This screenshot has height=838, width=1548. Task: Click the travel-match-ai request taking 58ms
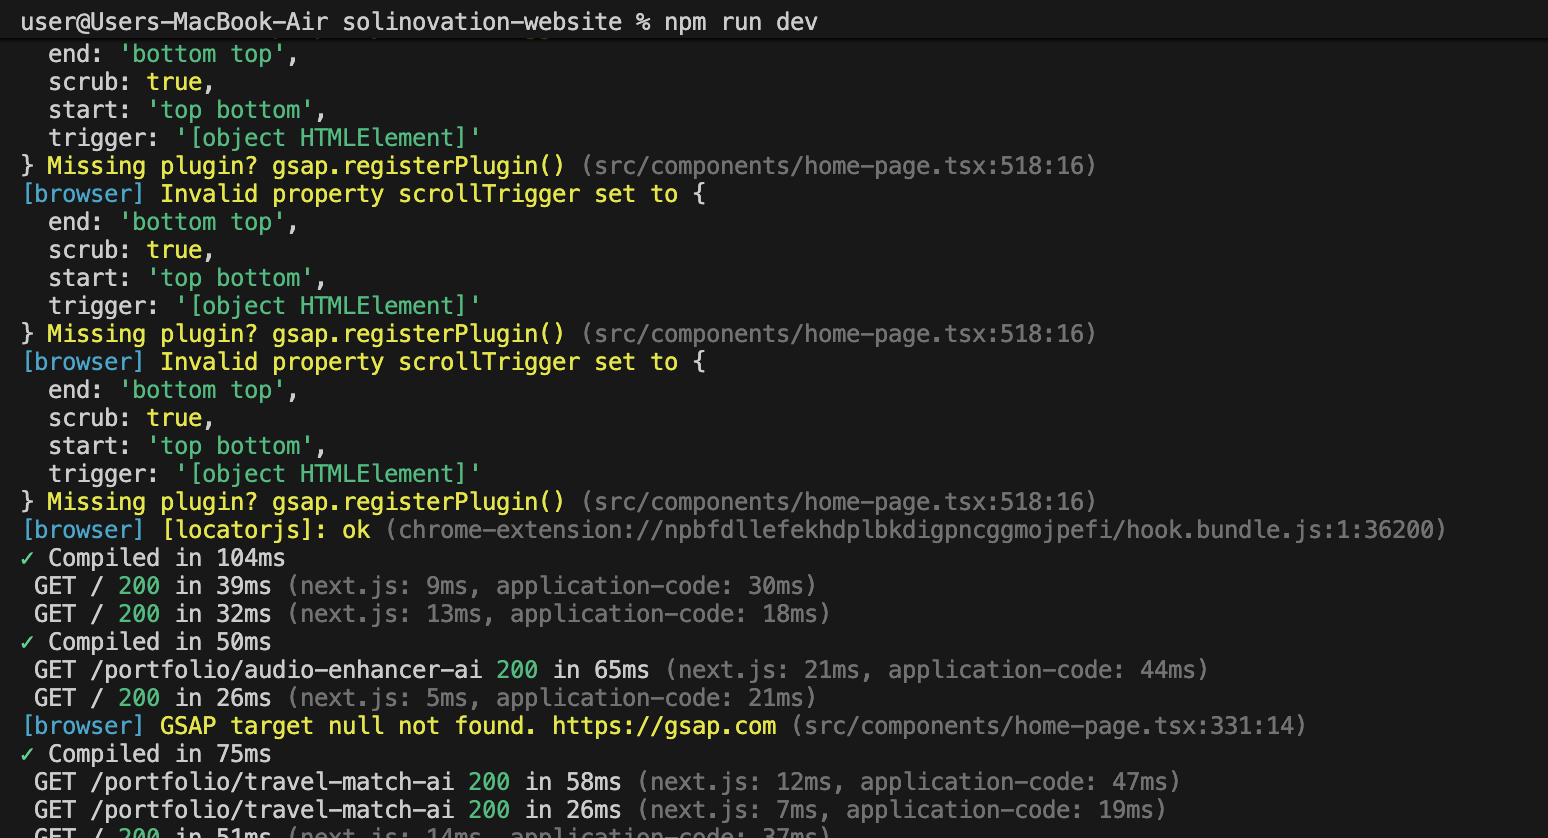point(328,782)
